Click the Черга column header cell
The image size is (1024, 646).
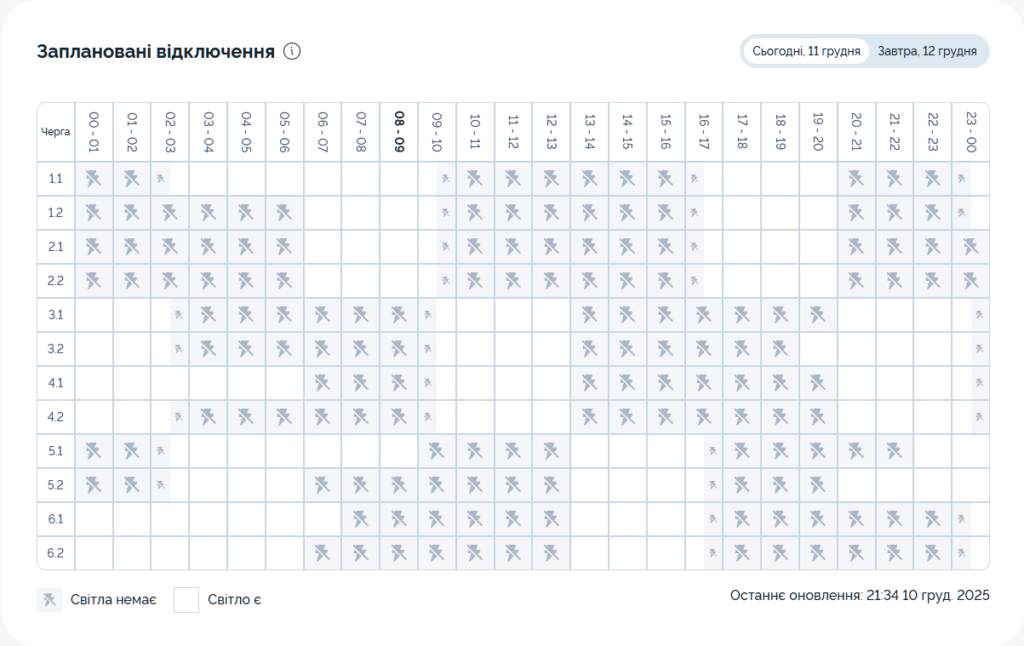56,131
